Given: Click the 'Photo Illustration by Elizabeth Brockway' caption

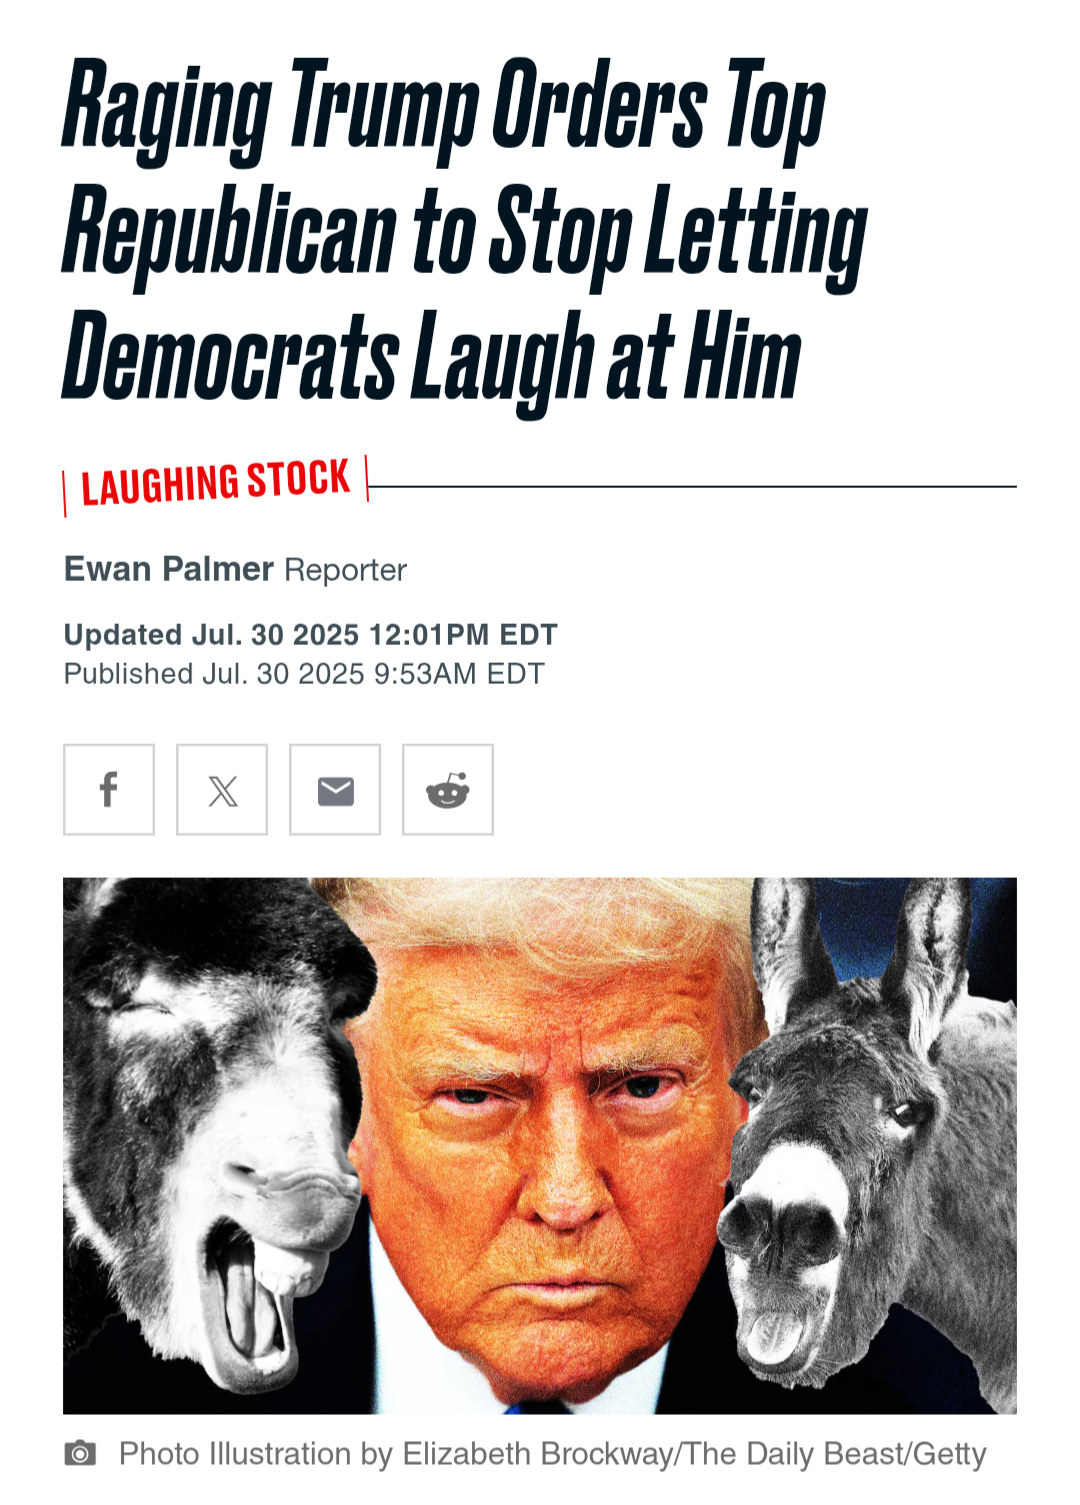Looking at the screenshot, I should coord(396,1454).
